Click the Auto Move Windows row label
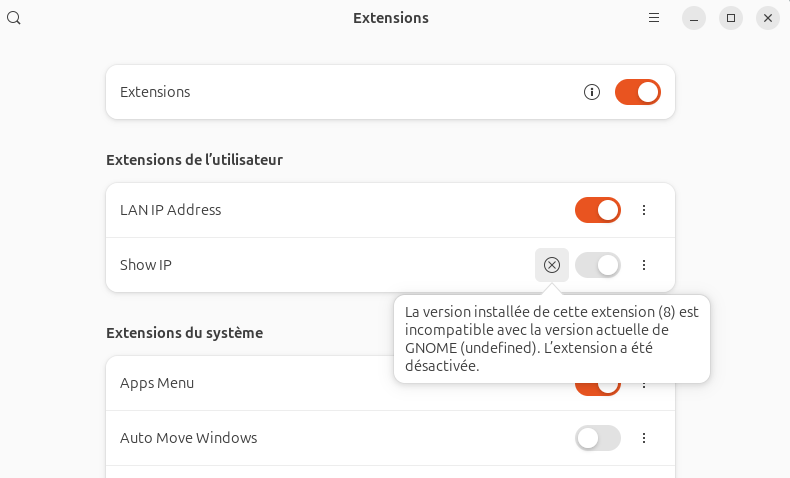This screenshot has height=478, width=790. (x=188, y=438)
